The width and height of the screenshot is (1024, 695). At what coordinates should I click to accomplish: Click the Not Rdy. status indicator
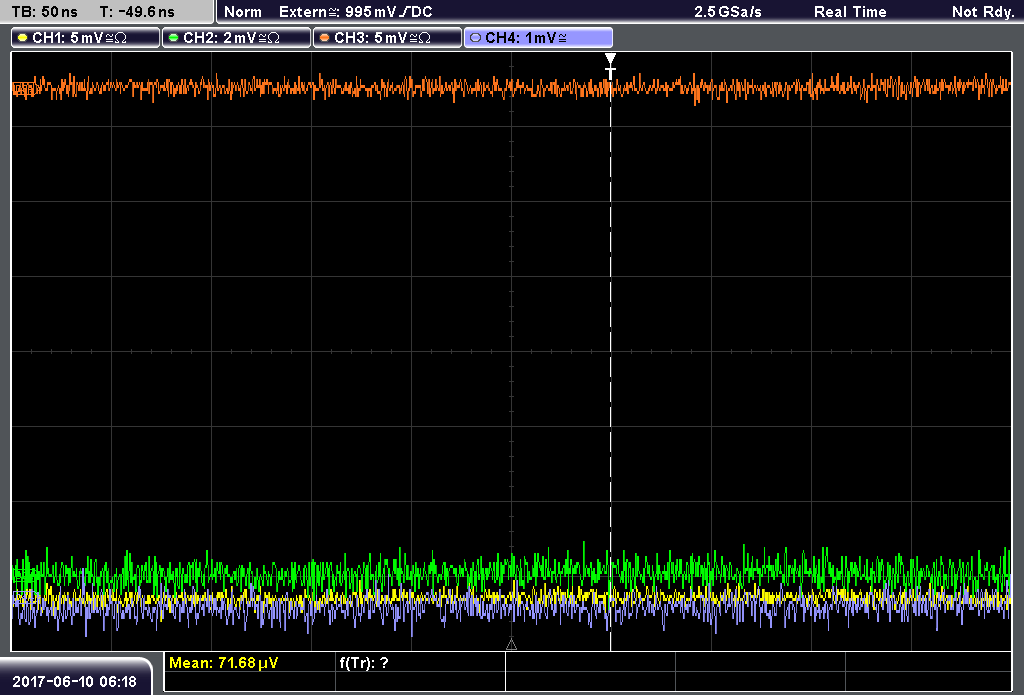pyautogui.click(x=983, y=12)
